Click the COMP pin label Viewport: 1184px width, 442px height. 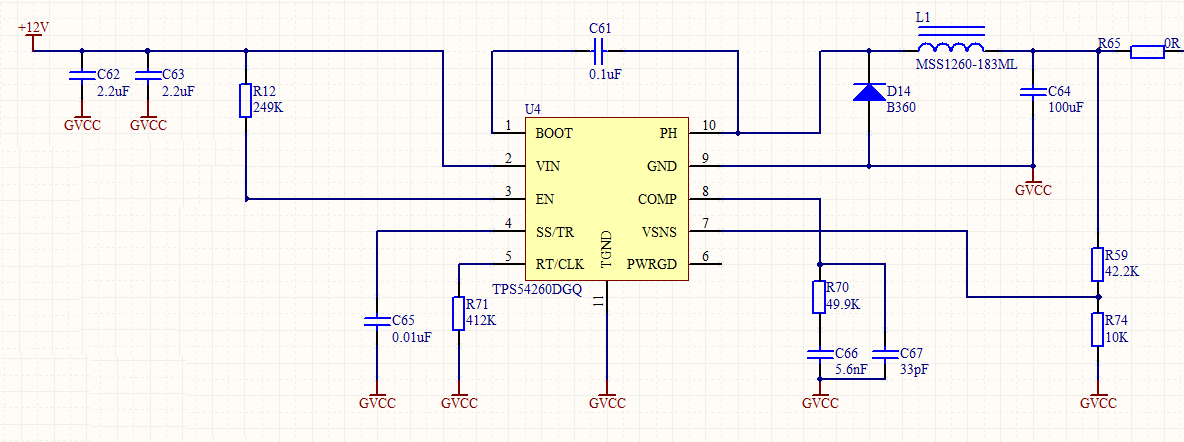(x=658, y=199)
